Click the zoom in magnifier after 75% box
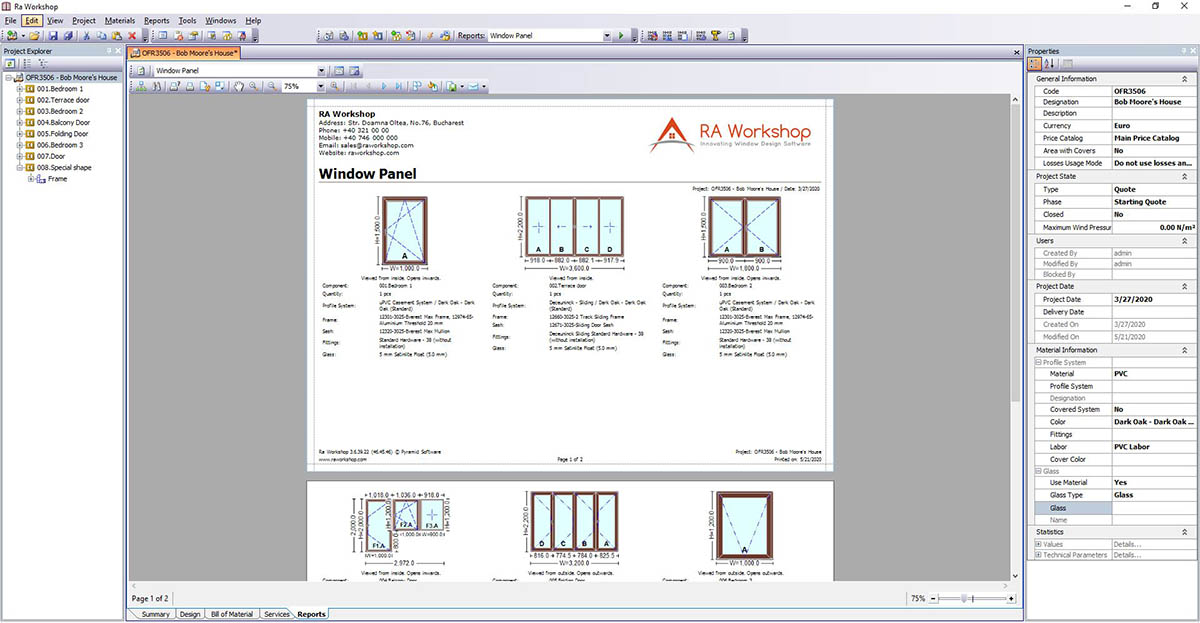The height and width of the screenshot is (623, 1200). [x=336, y=87]
